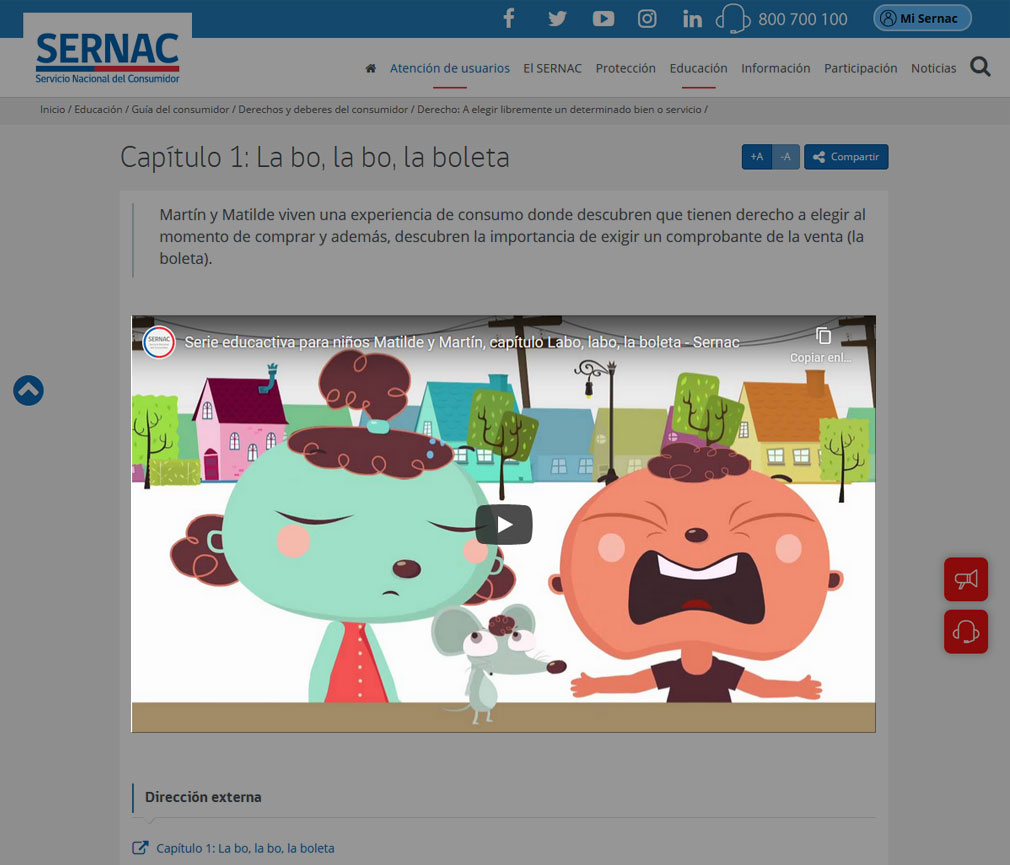Click the Compartir share button
This screenshot has height=865, width=1010.
point(846,157)
